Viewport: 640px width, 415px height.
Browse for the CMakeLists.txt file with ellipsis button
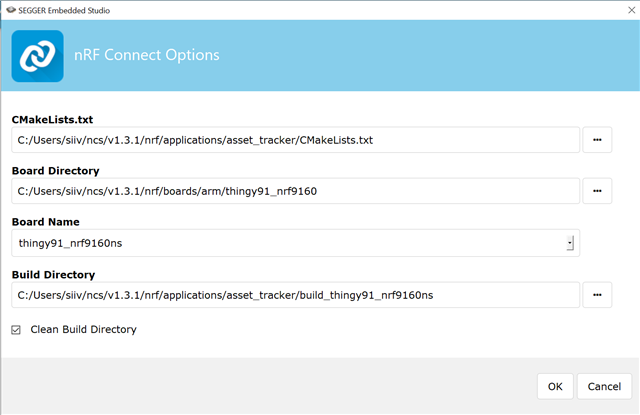tap(597, 140)
